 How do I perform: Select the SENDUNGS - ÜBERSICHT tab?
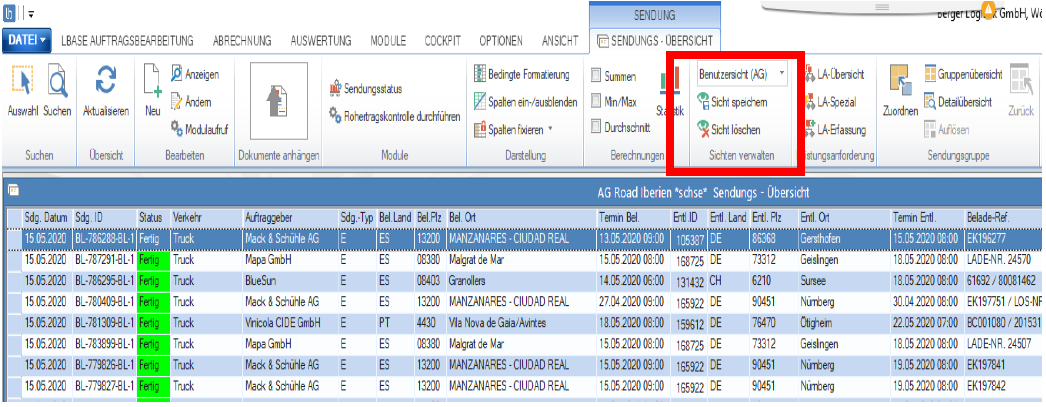pyautogui.click(x=654, y=41)
